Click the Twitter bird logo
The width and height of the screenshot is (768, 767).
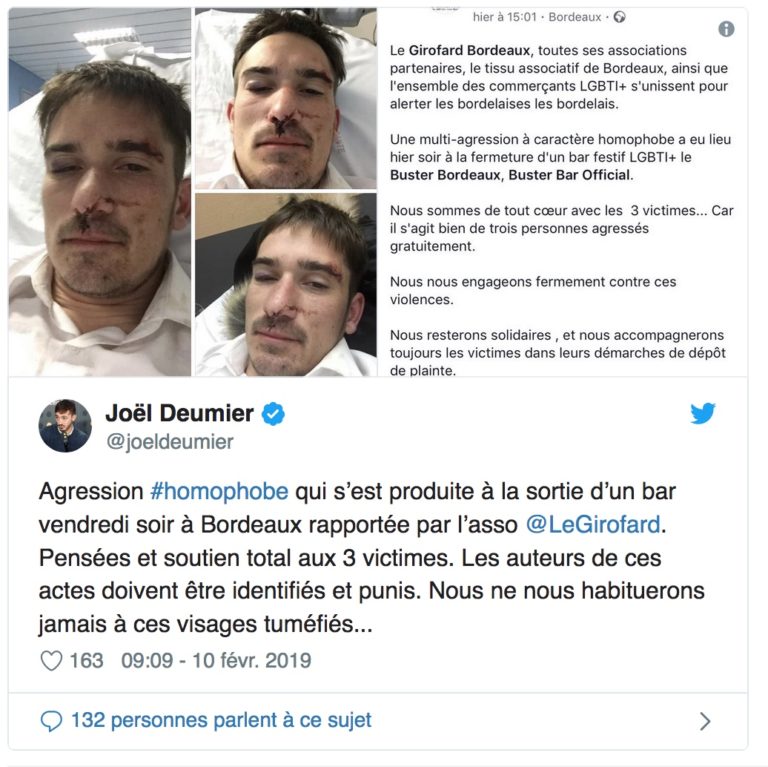[x=703, y=413]
